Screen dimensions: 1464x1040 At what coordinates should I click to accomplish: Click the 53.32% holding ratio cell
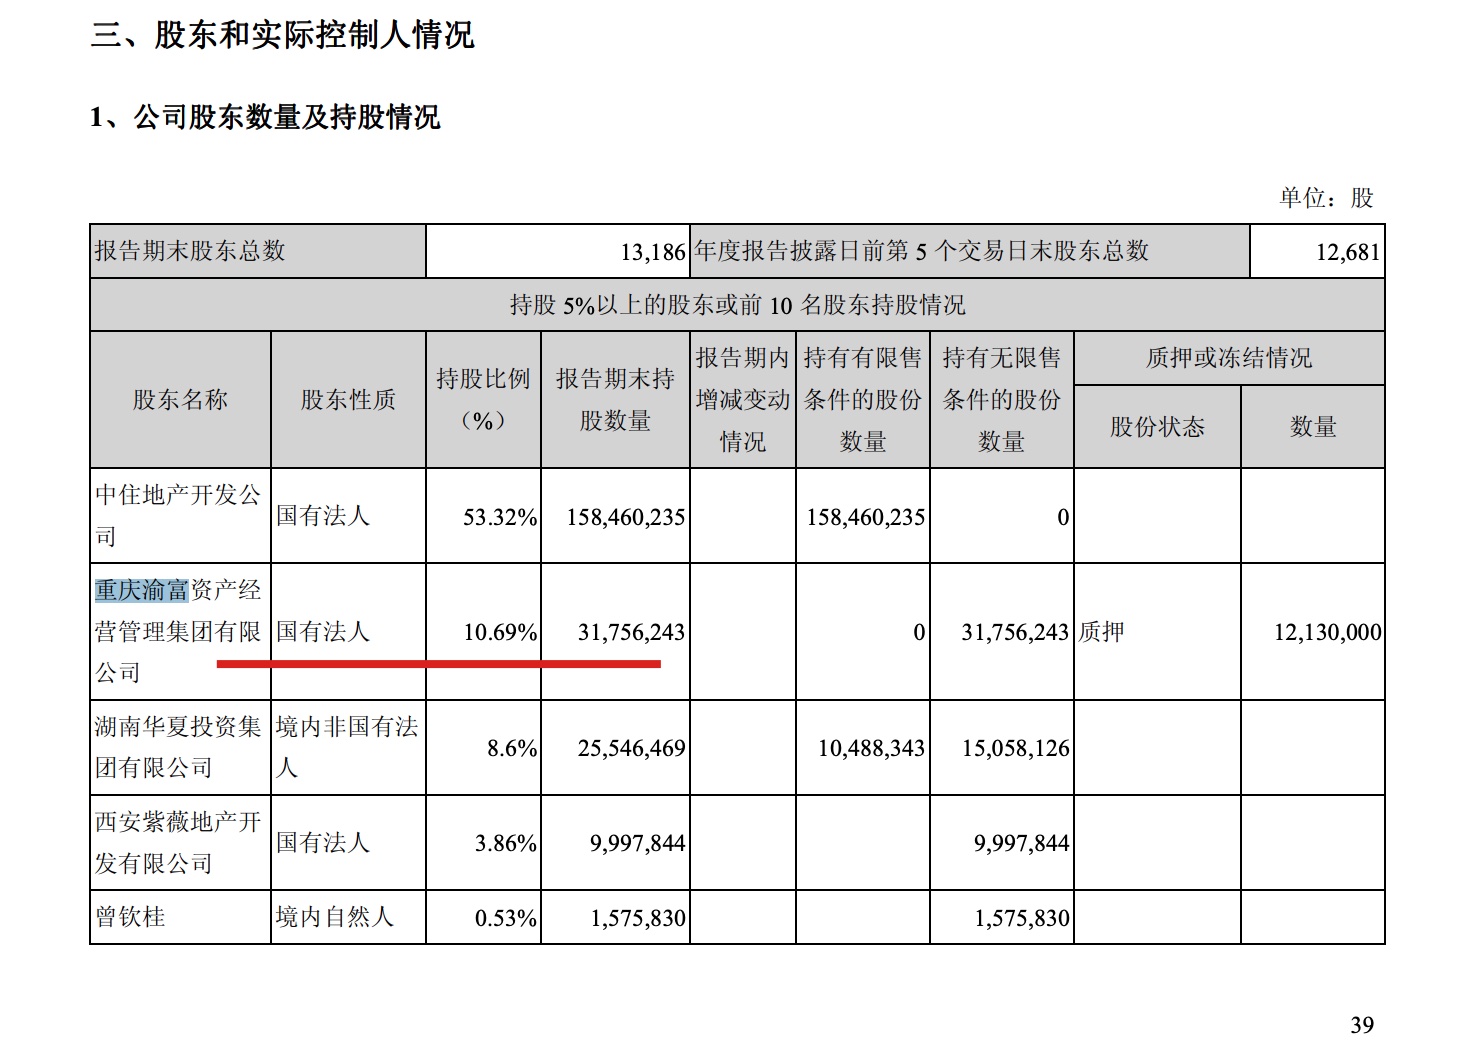point(484,516)
